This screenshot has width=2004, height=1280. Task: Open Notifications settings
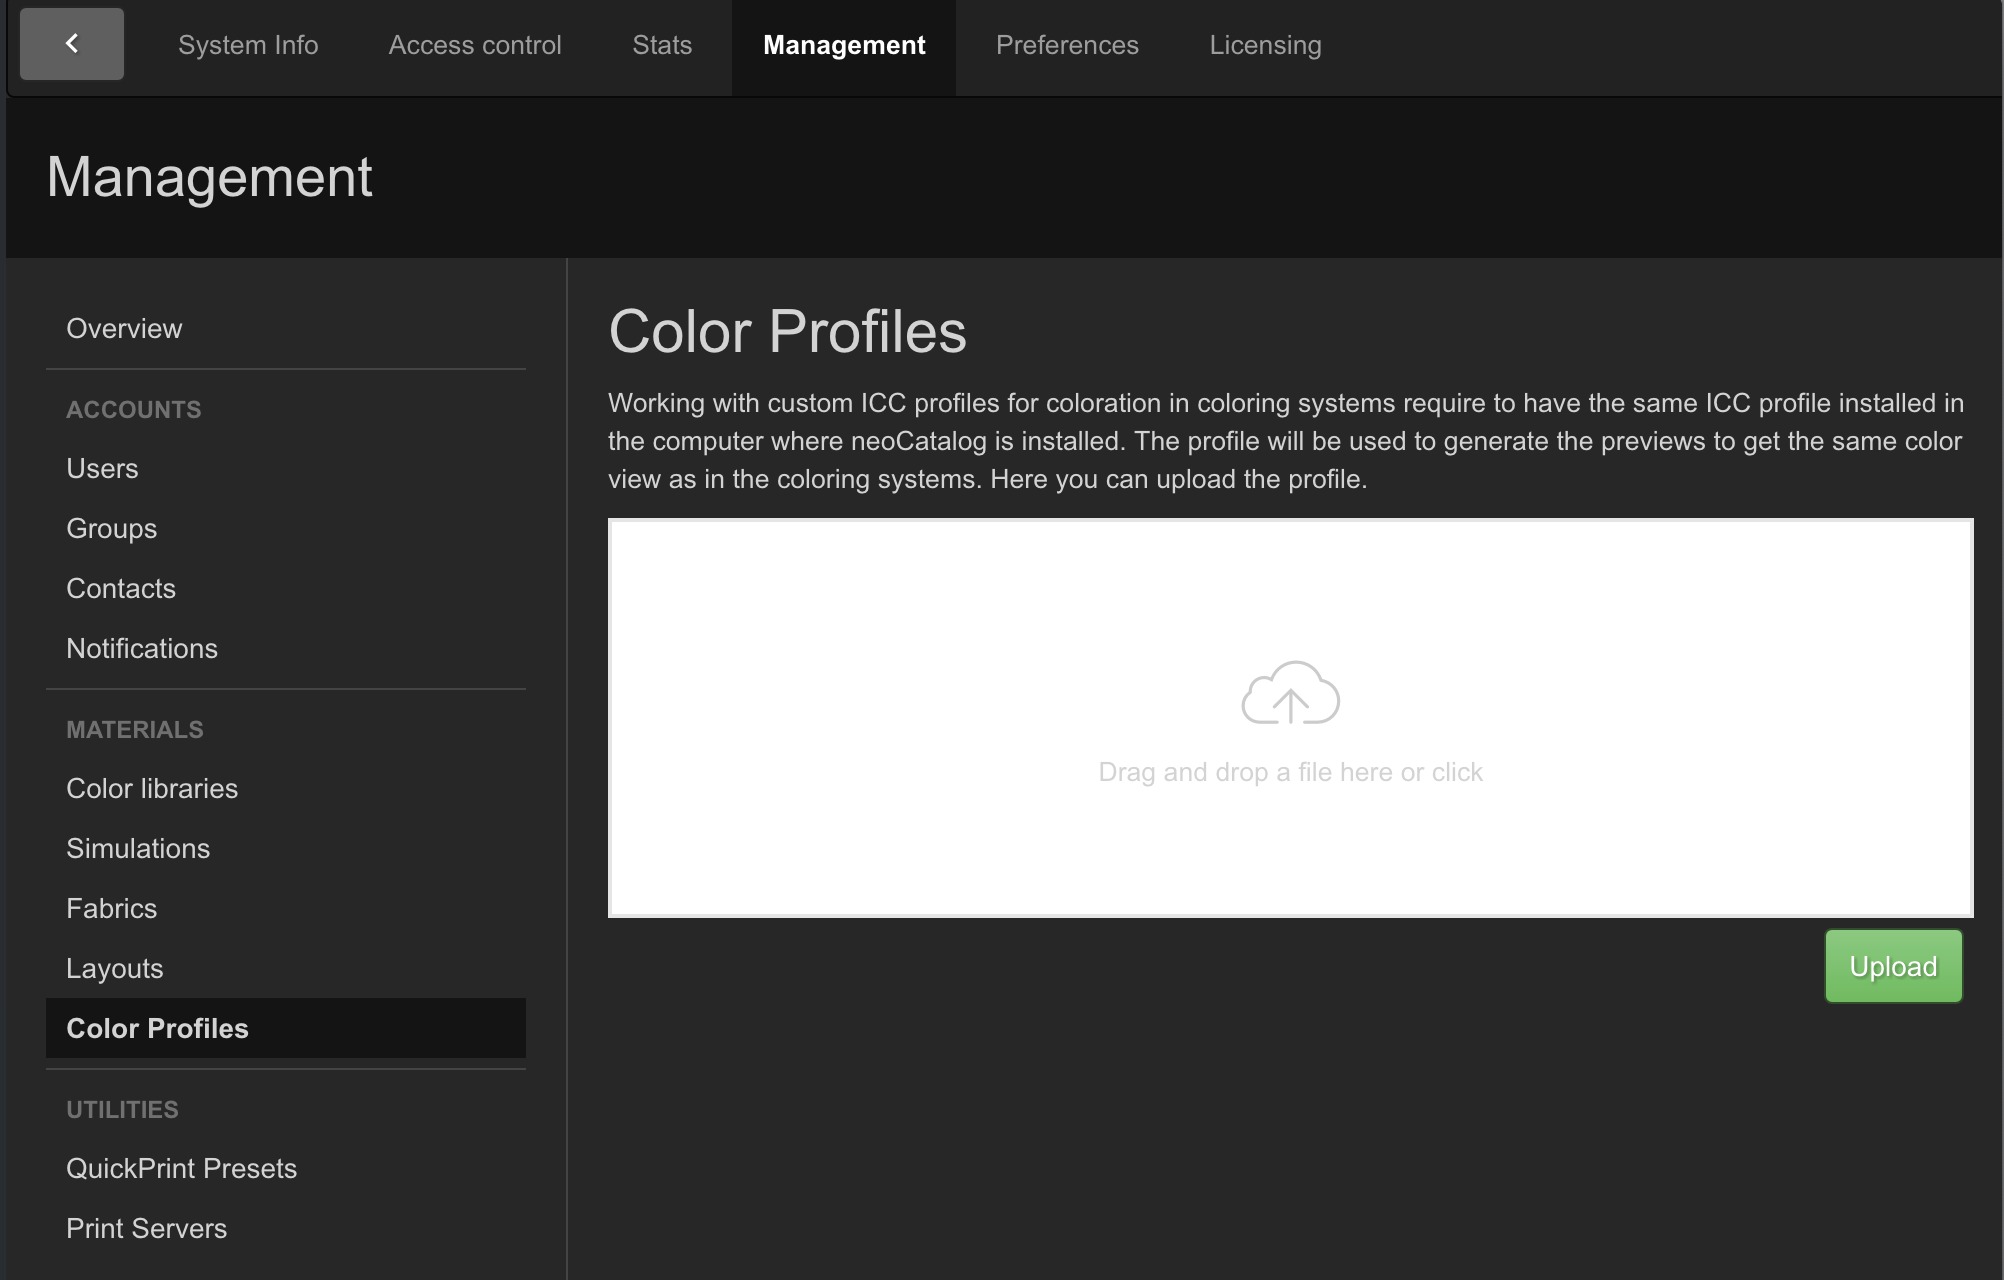pos(142,649)
